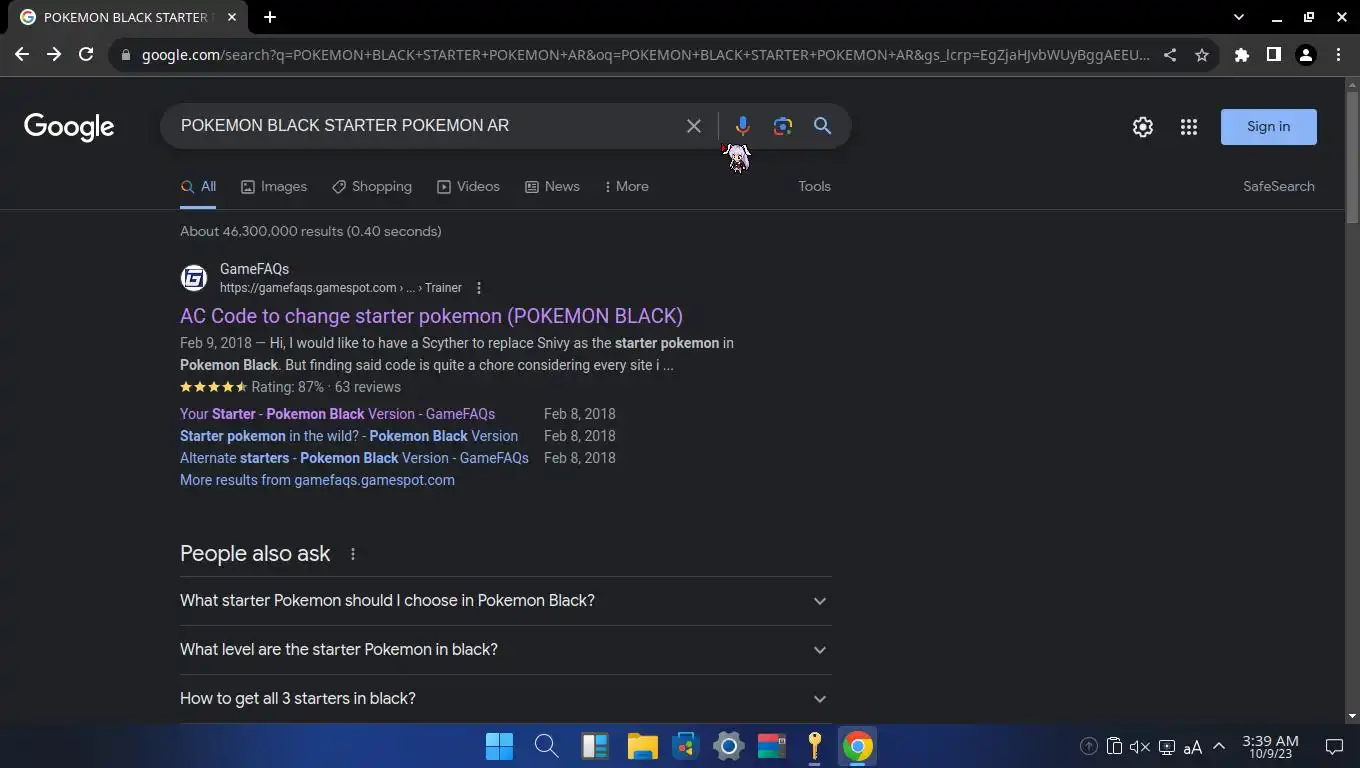The image size is (1360, 768).
Task: Go forward with the browser forward arrow
Action: pyautogui.click(x=54, y=55)
